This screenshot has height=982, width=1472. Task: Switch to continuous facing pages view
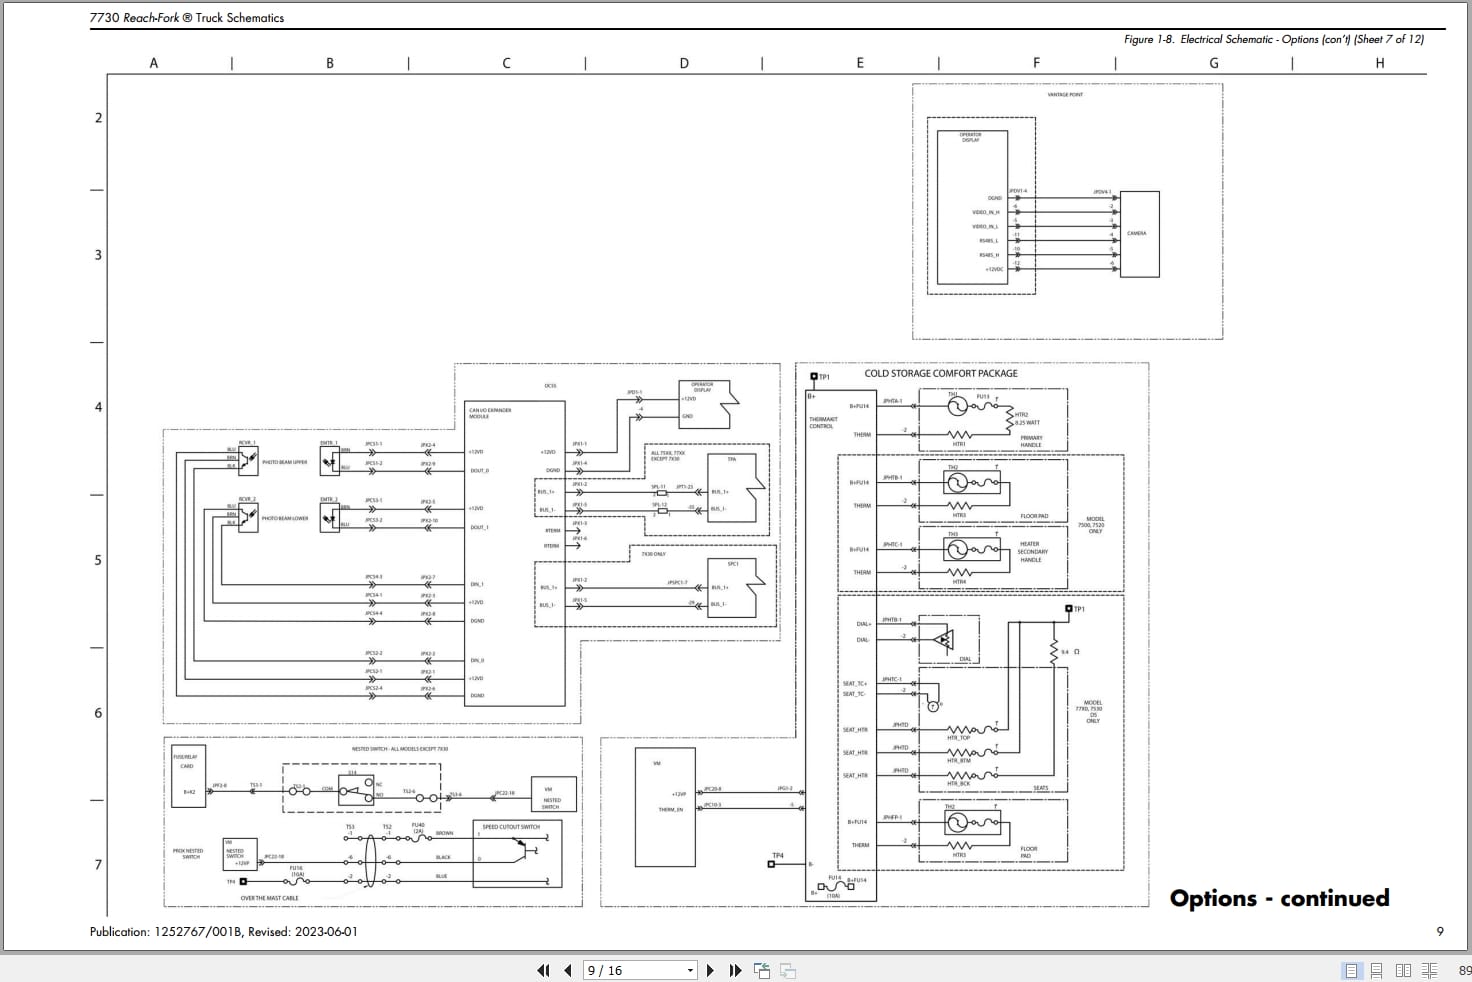tap(1429, 970)
